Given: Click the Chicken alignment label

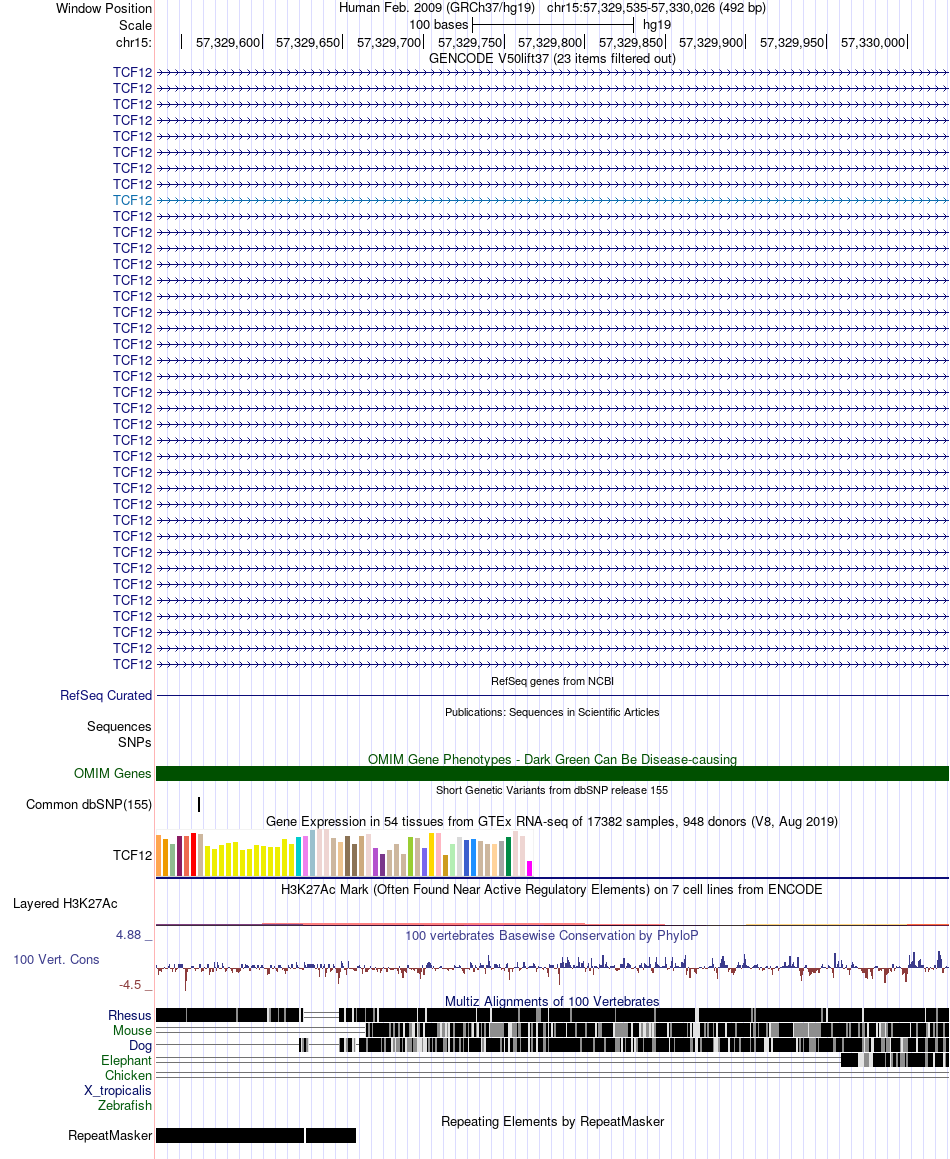Looking at the screenshot, I should point(128,1075).
